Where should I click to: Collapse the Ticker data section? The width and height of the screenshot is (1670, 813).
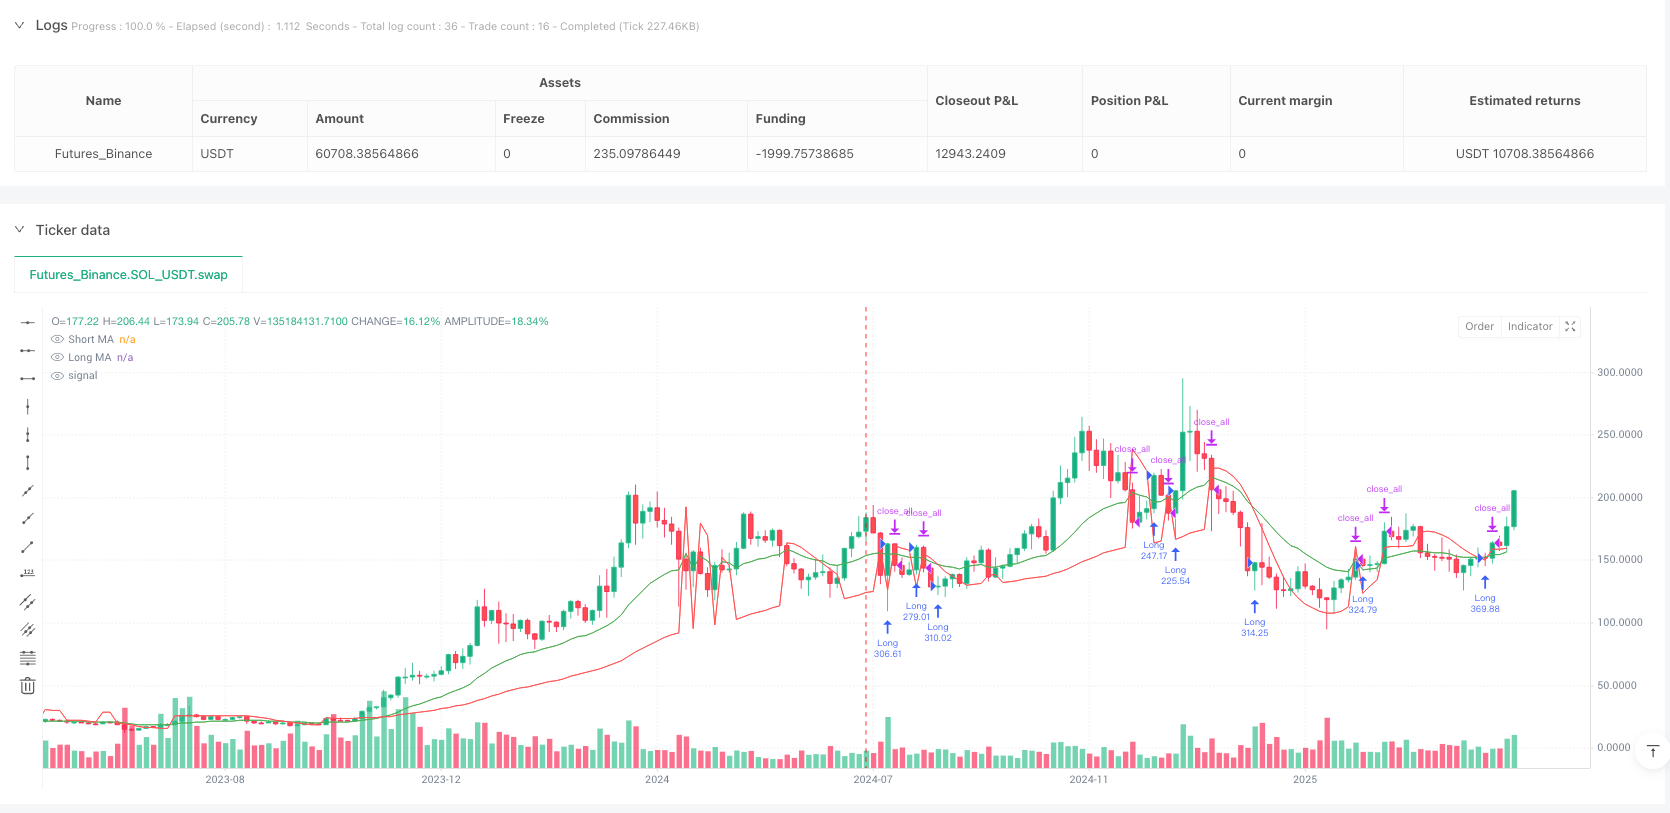click(x=19, y=230)
